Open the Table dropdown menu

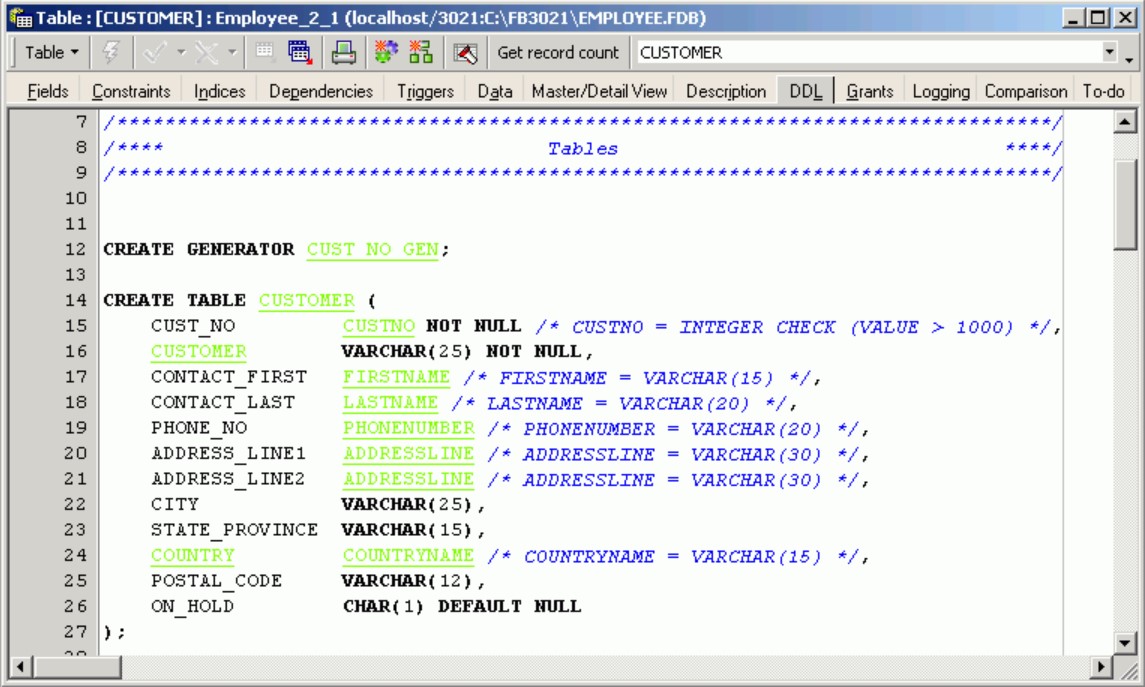[52, 52]
